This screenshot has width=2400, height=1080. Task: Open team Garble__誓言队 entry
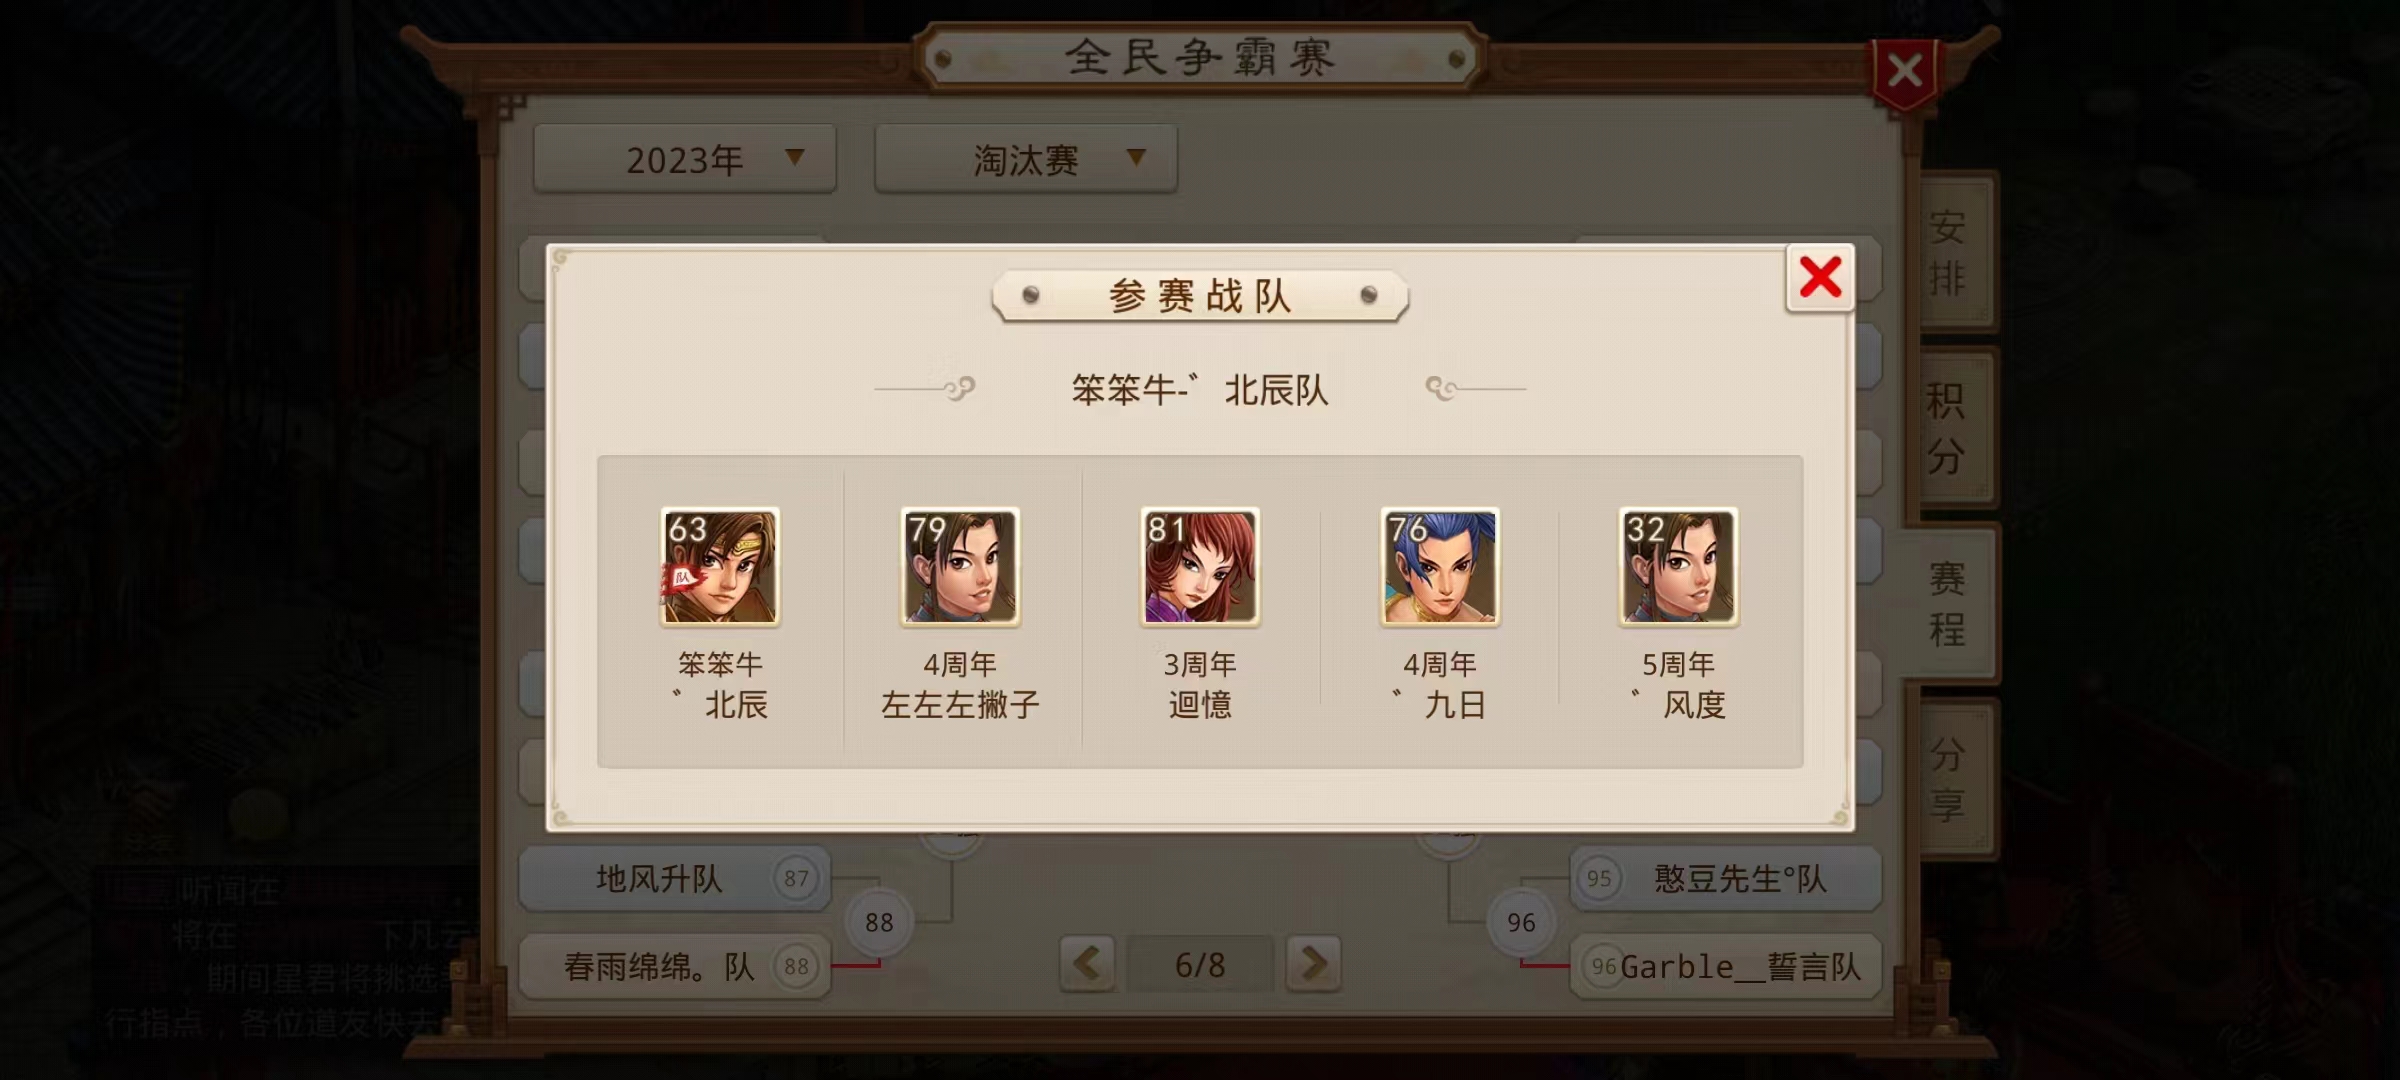coord(1726,966)
